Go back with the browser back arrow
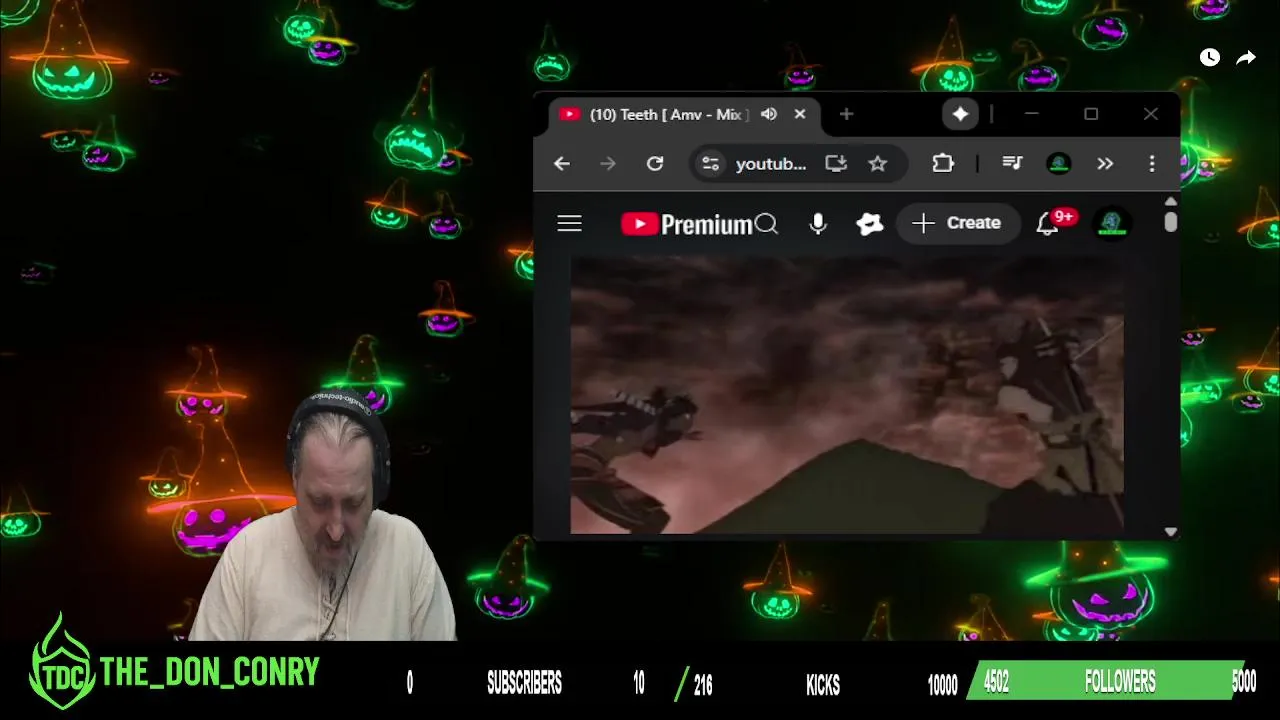This screenshot has height=720, width=1280. 562,164
